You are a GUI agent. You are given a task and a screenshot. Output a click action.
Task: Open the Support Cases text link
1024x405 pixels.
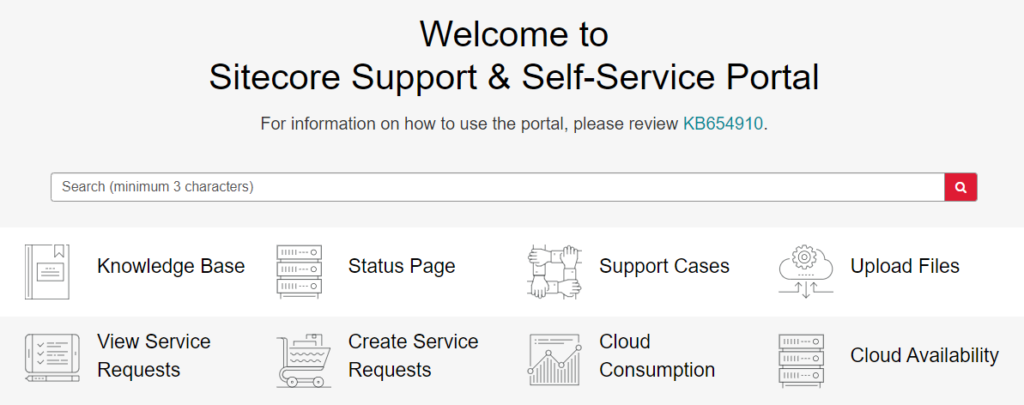pos(664,266)
